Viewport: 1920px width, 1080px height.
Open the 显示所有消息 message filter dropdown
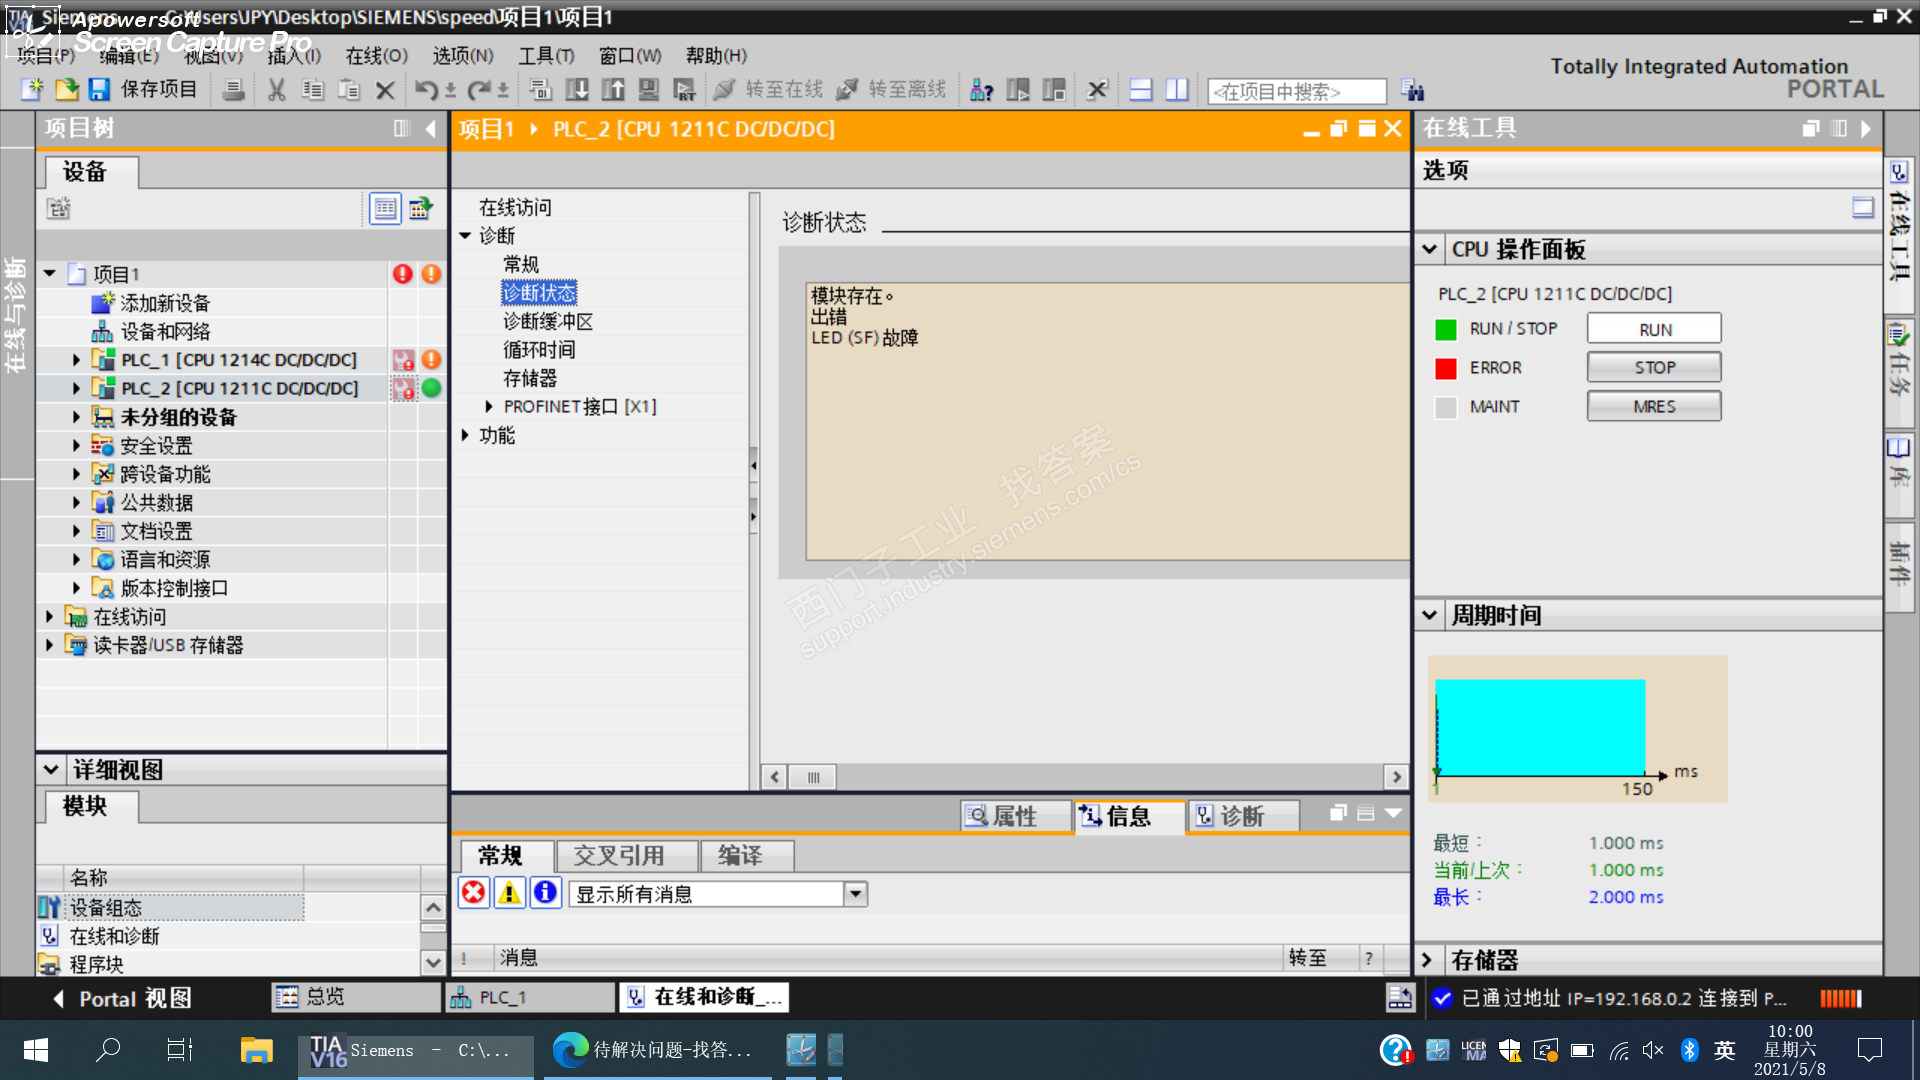tap(855, 894)
